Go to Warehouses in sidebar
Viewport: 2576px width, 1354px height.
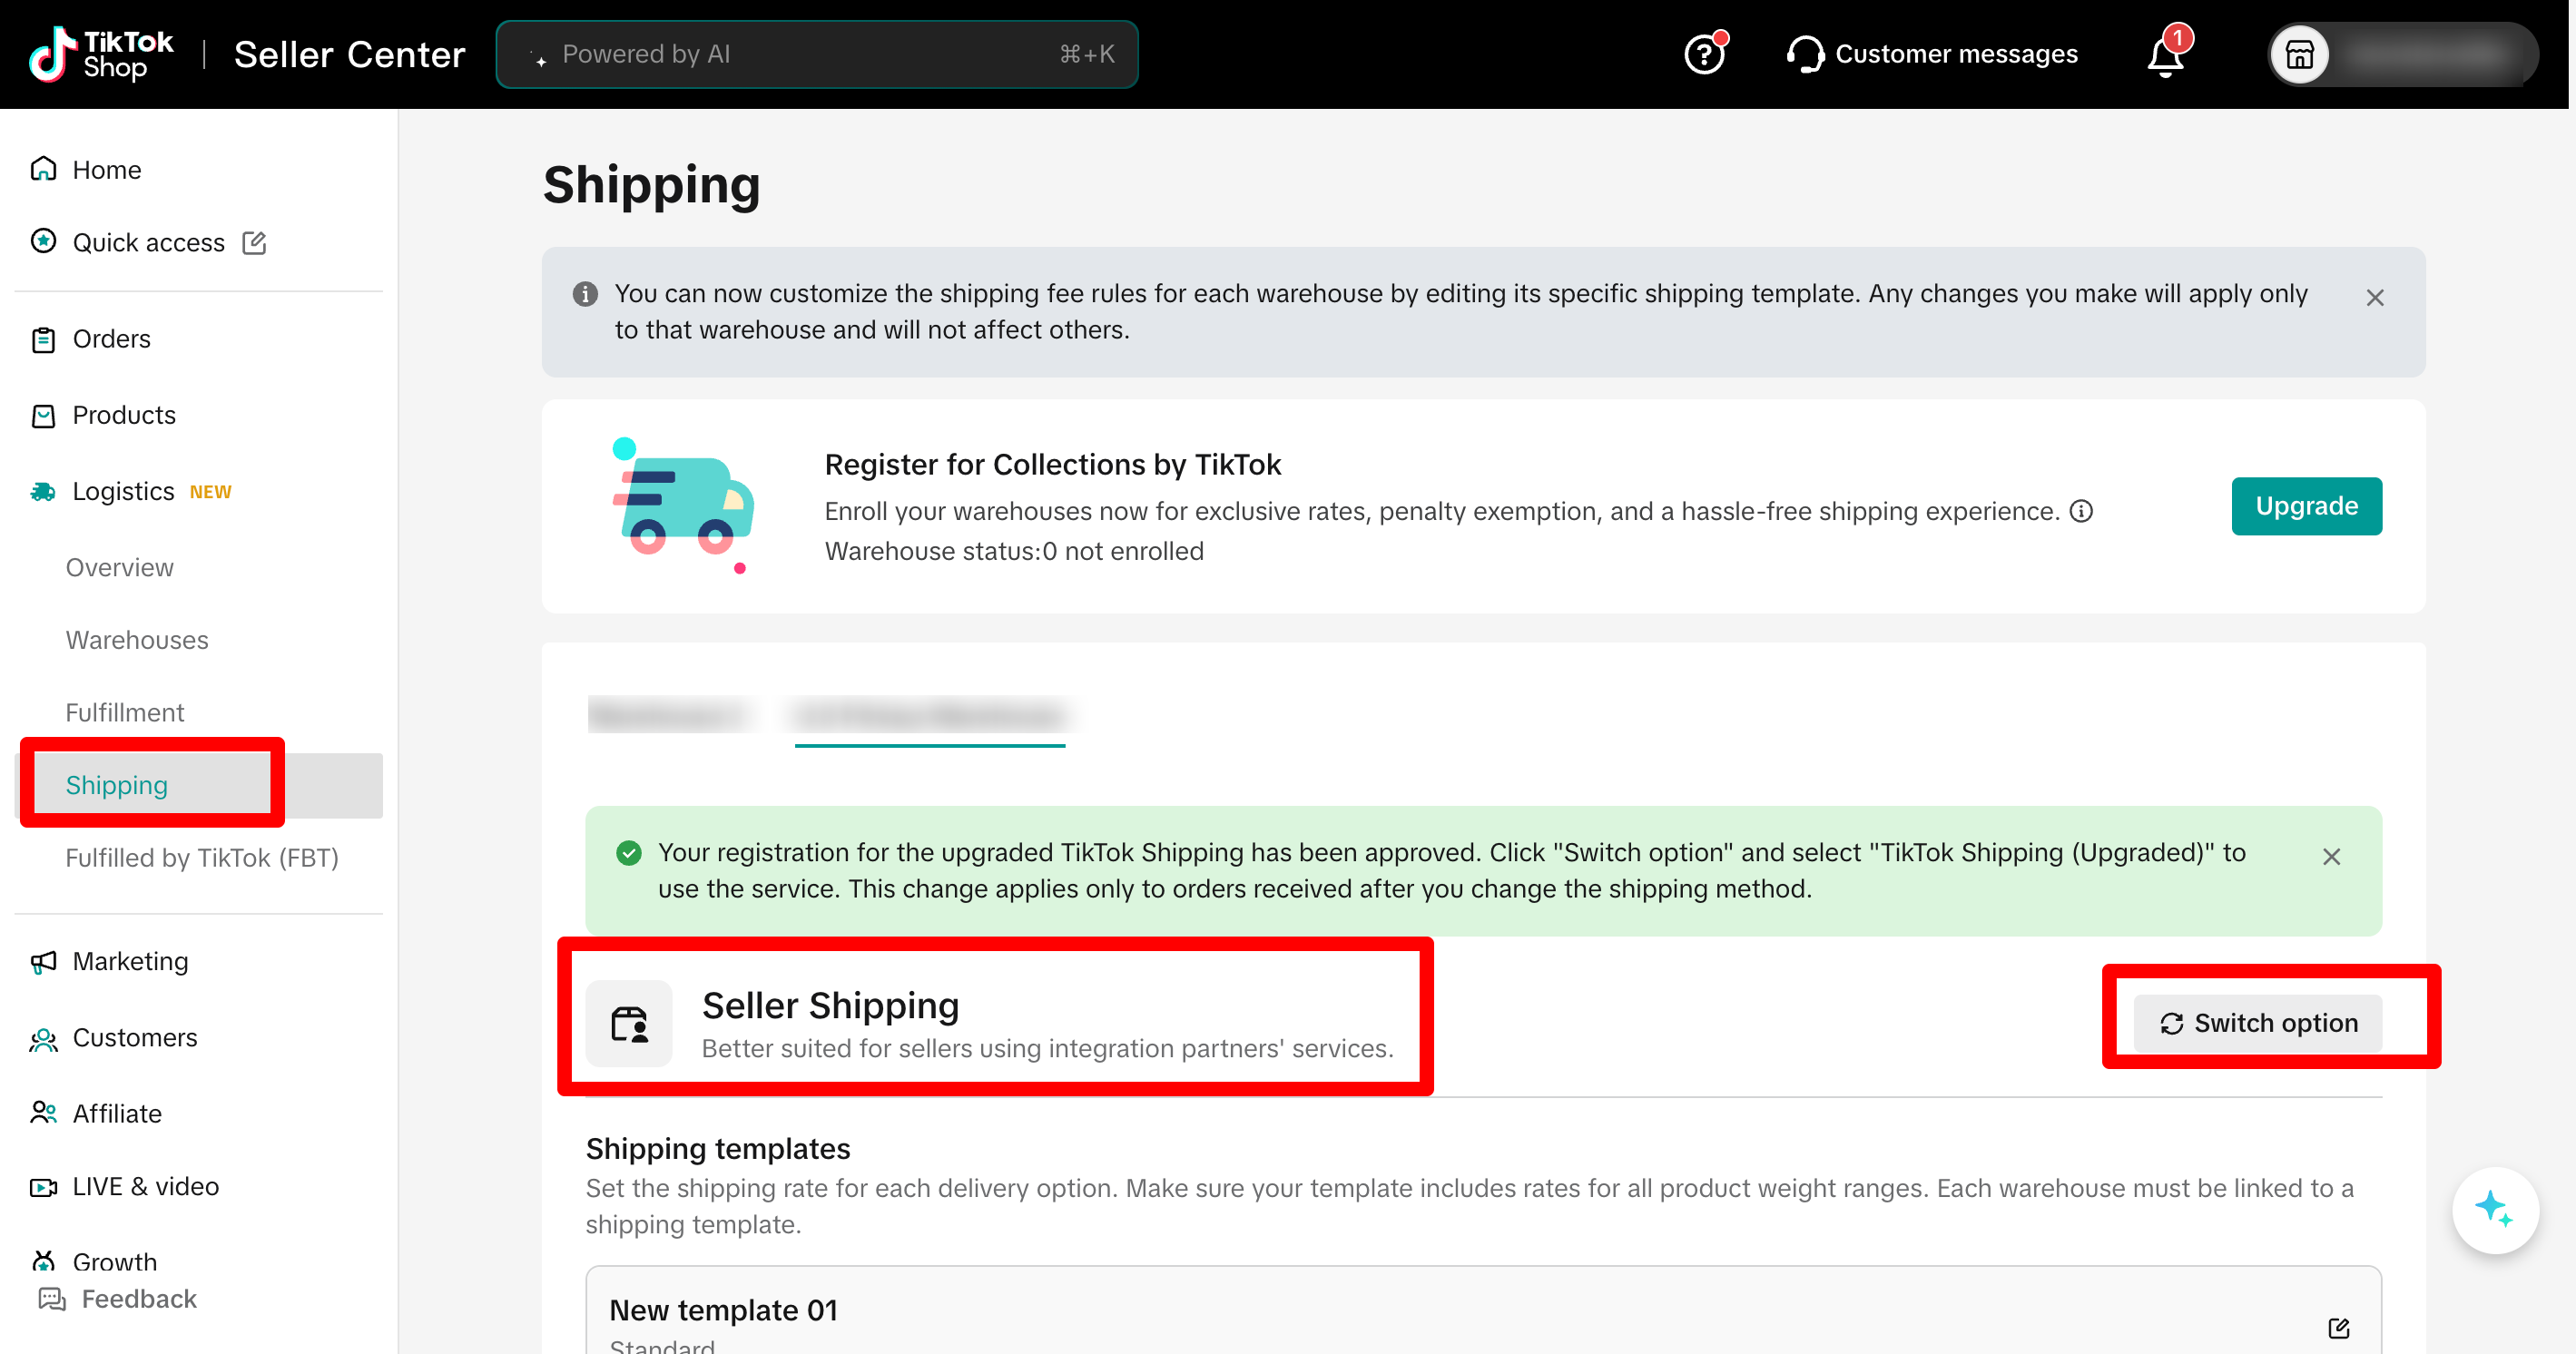(137, 640)
